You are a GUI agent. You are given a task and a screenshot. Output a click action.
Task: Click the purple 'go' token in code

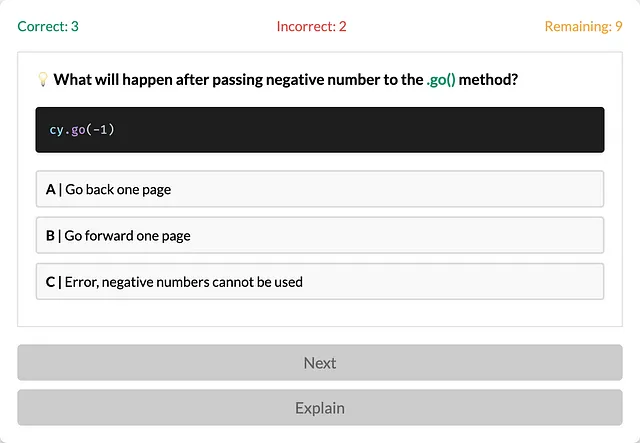(78, 130)
